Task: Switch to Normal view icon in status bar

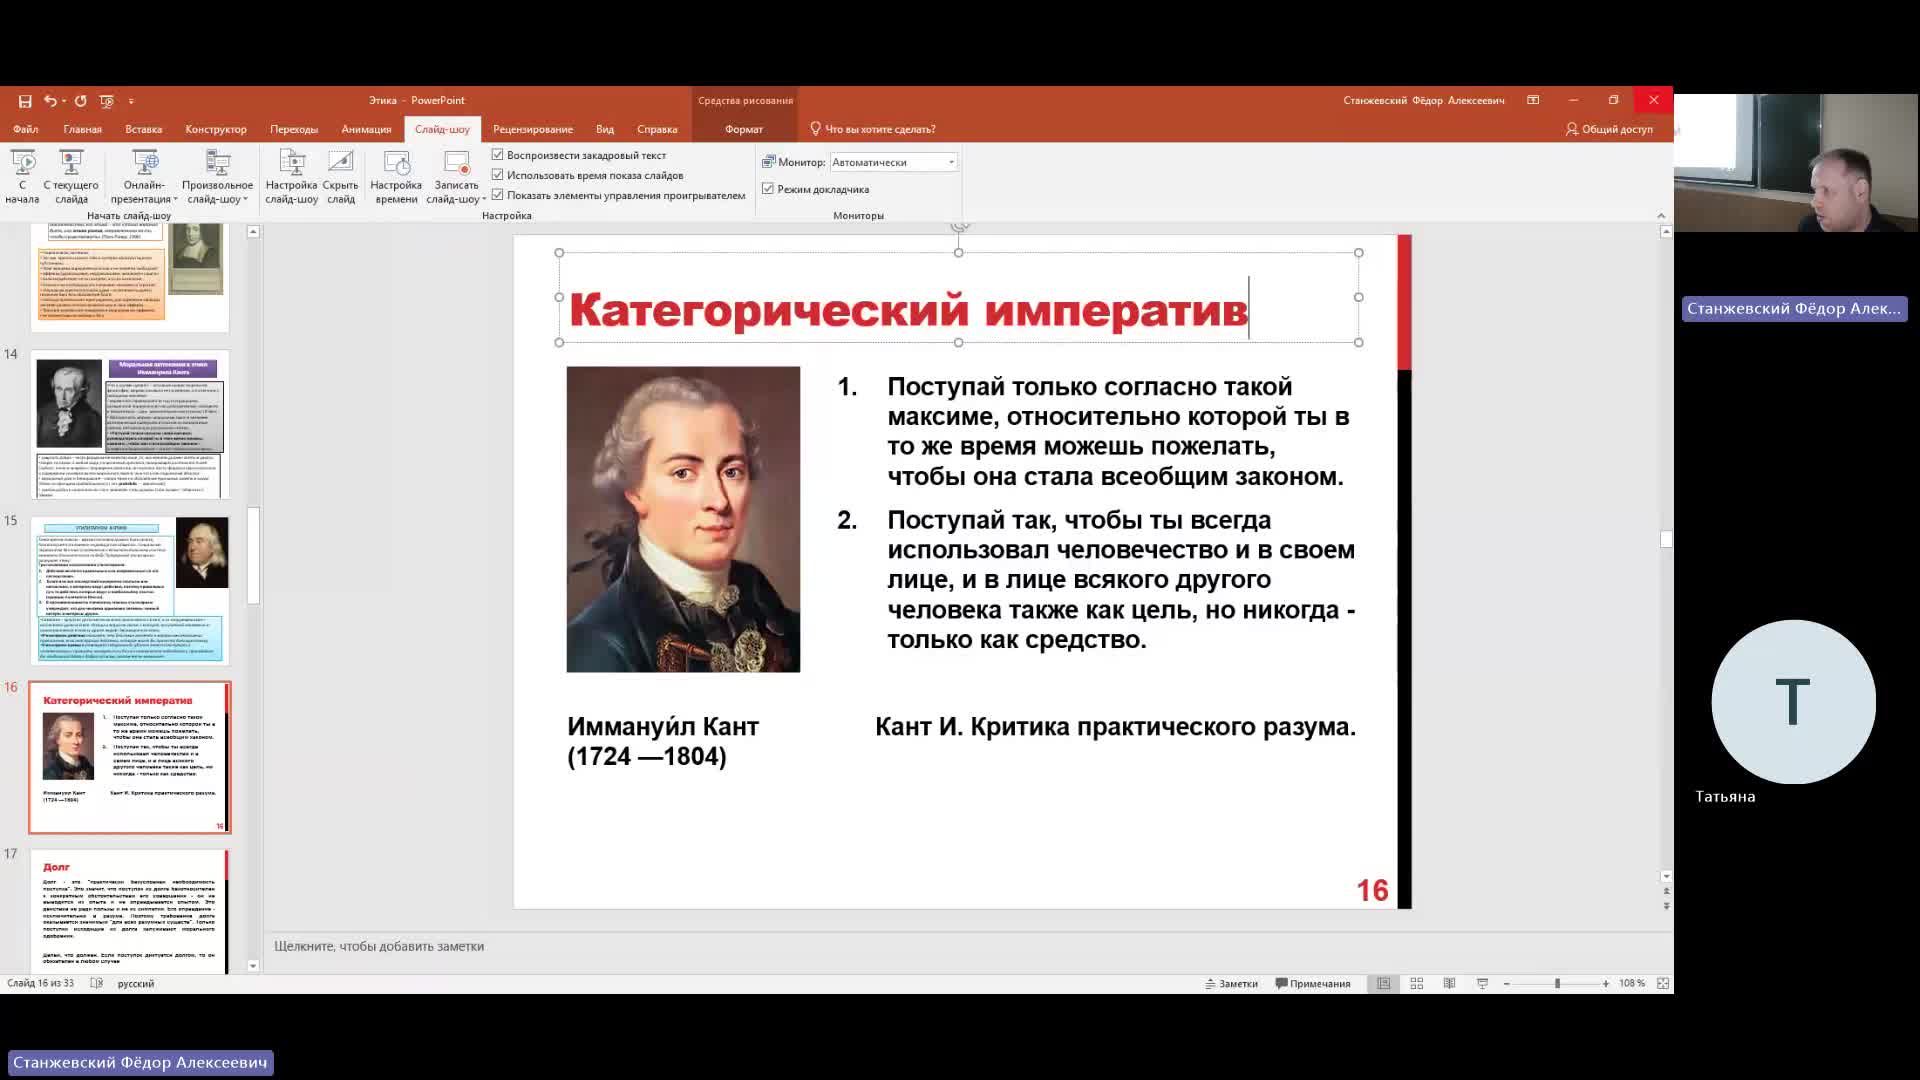Action: click(x=1384, y=984)
